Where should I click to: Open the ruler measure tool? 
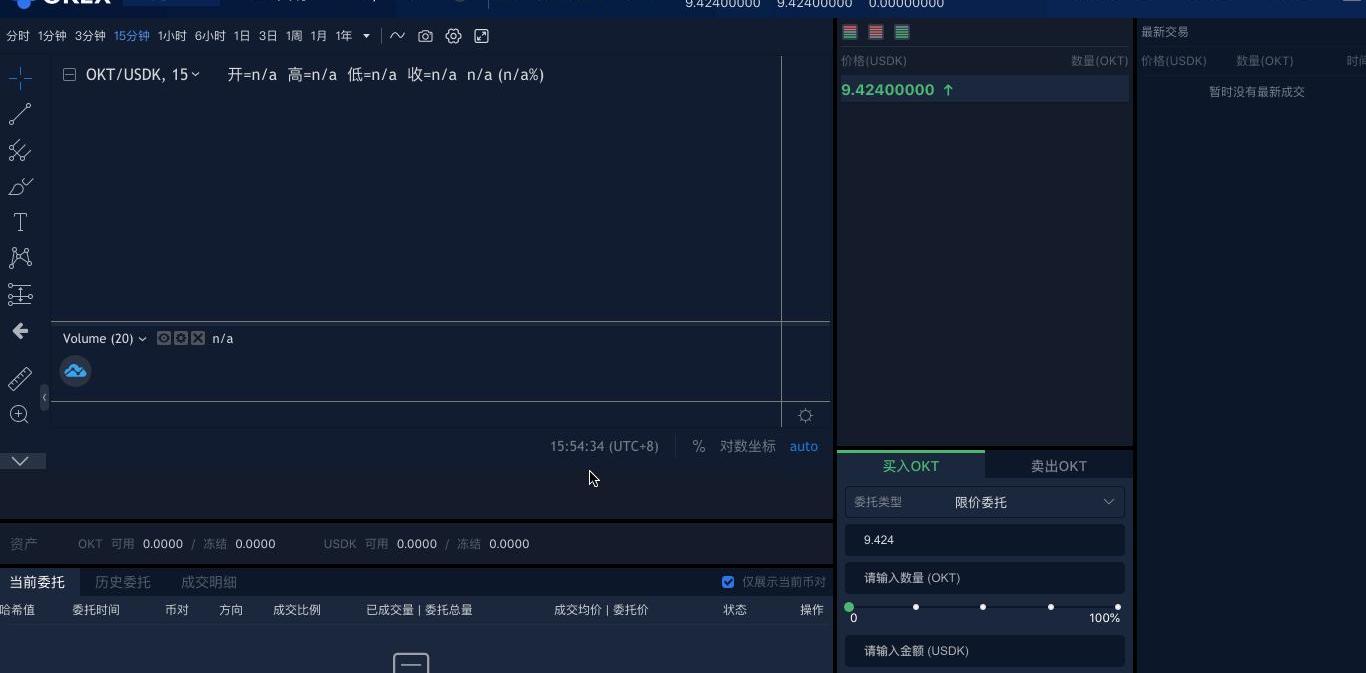click(x=20, y=379)
